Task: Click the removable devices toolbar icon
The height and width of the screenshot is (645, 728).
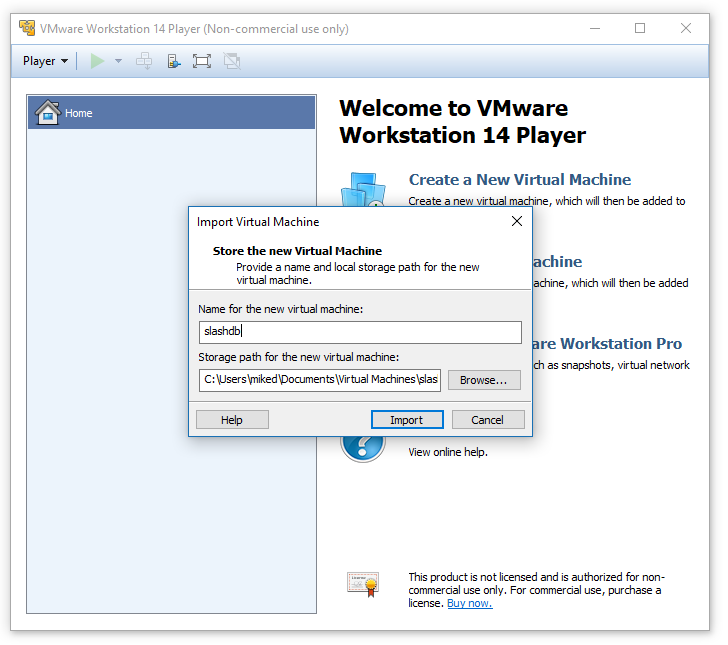Action: pos(174,61)
